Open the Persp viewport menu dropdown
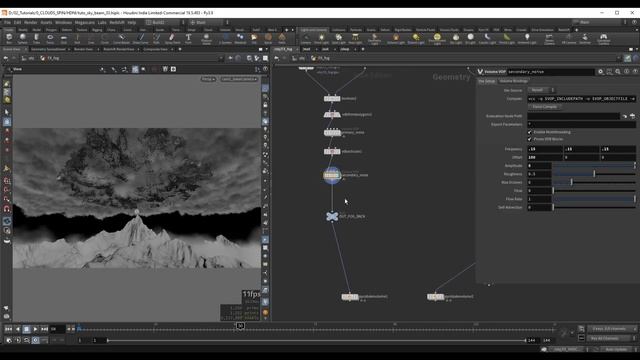This screenshot has width=640, height=360. click(x=208, y=79)
